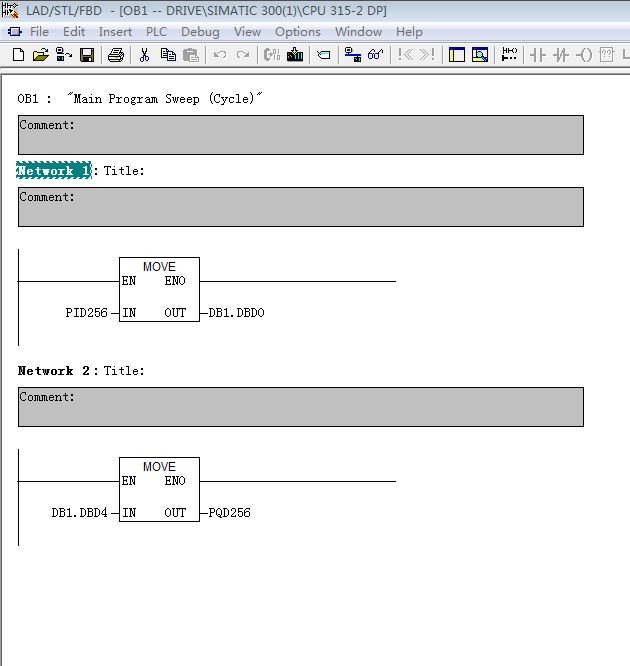Image resolution: width=630 pixels, height=666 pixels.
Task: Click the symbolic representation icon
Action: 509,55
